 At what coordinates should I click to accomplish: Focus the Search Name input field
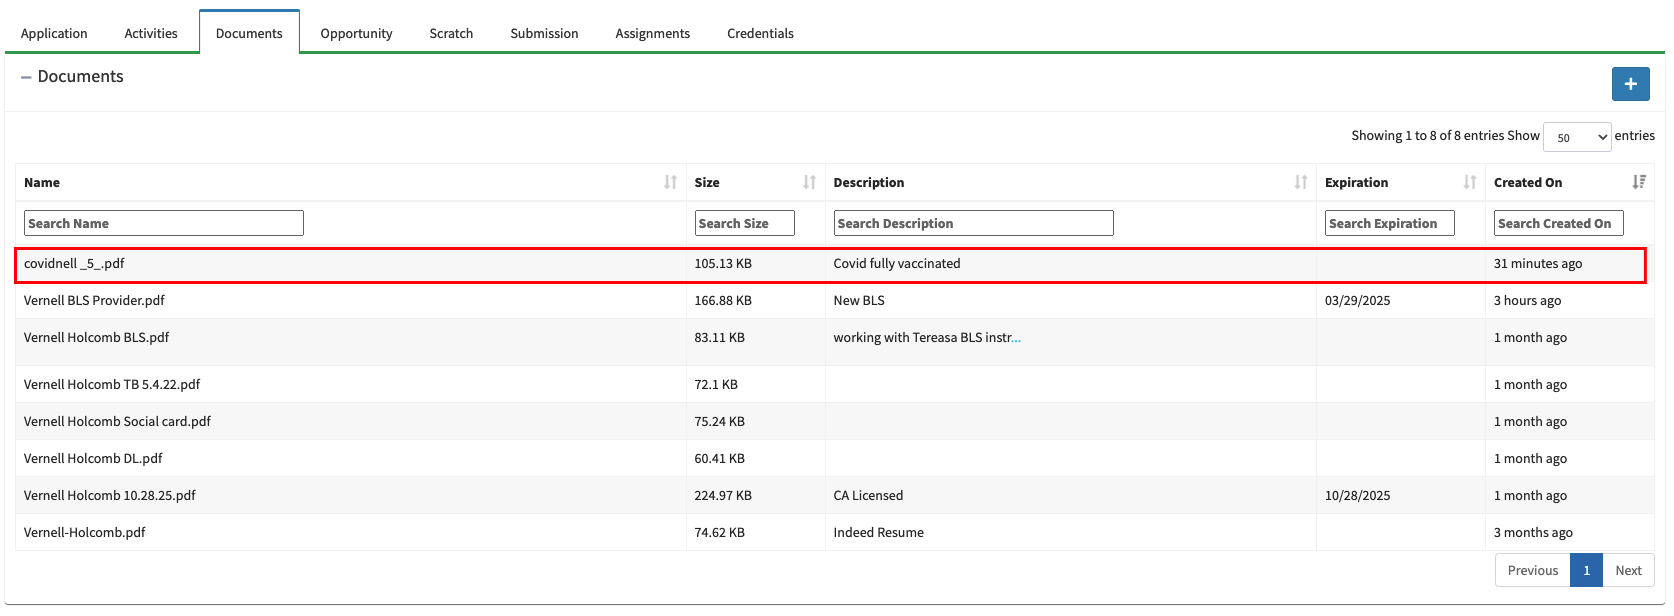(163, 223)
